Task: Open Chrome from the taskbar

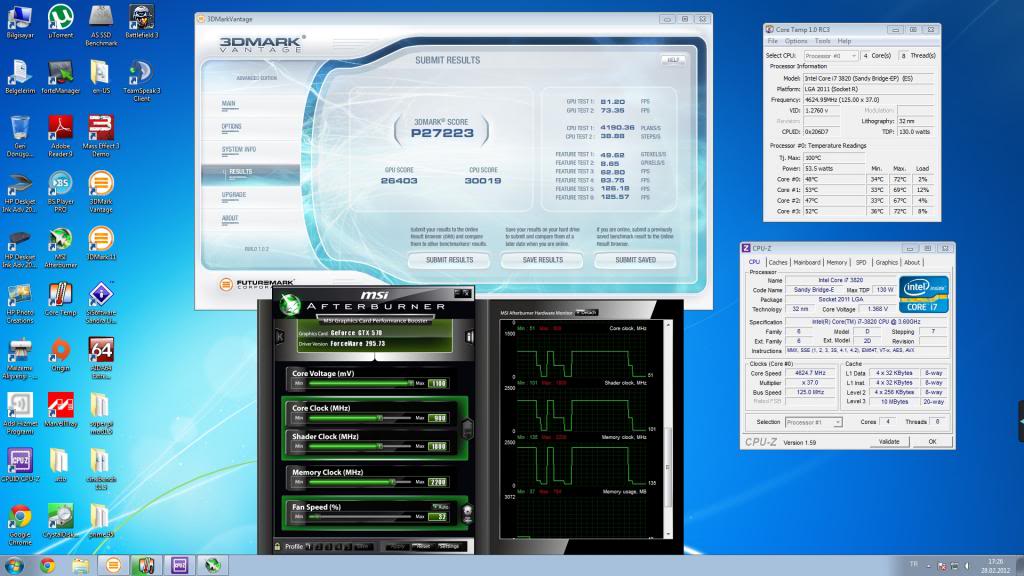Action: click(47, 566)
